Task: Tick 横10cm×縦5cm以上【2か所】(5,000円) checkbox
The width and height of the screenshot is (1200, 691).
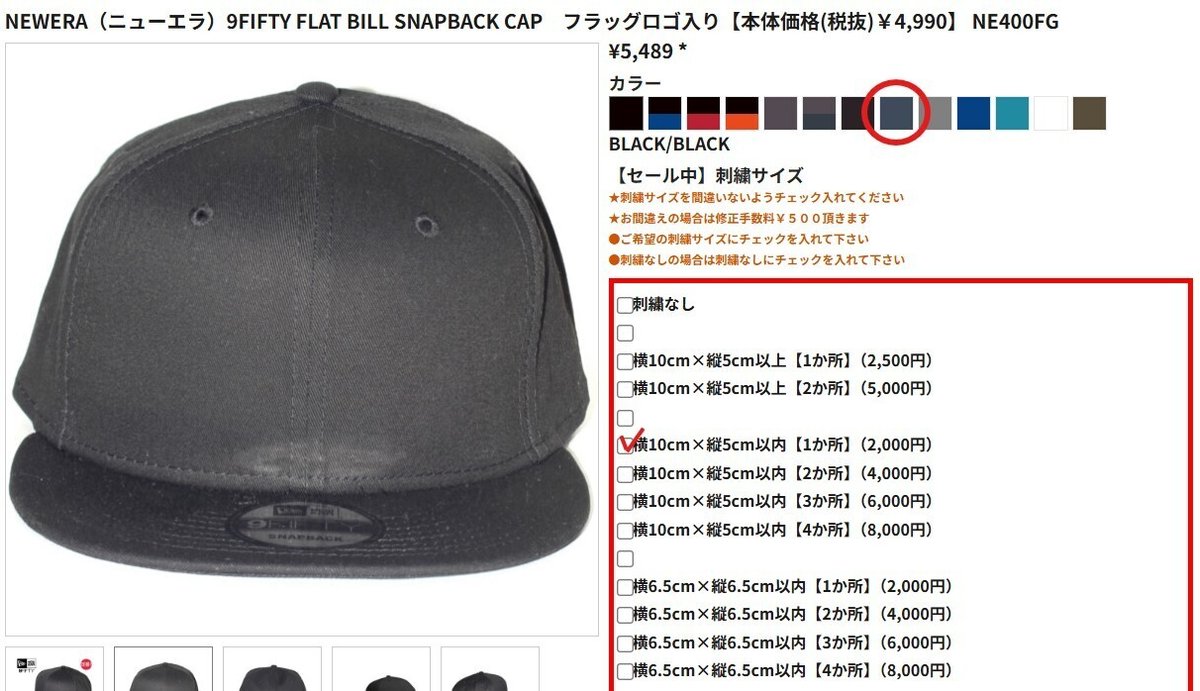Action: pyautogui.click(x=625, y=389)
